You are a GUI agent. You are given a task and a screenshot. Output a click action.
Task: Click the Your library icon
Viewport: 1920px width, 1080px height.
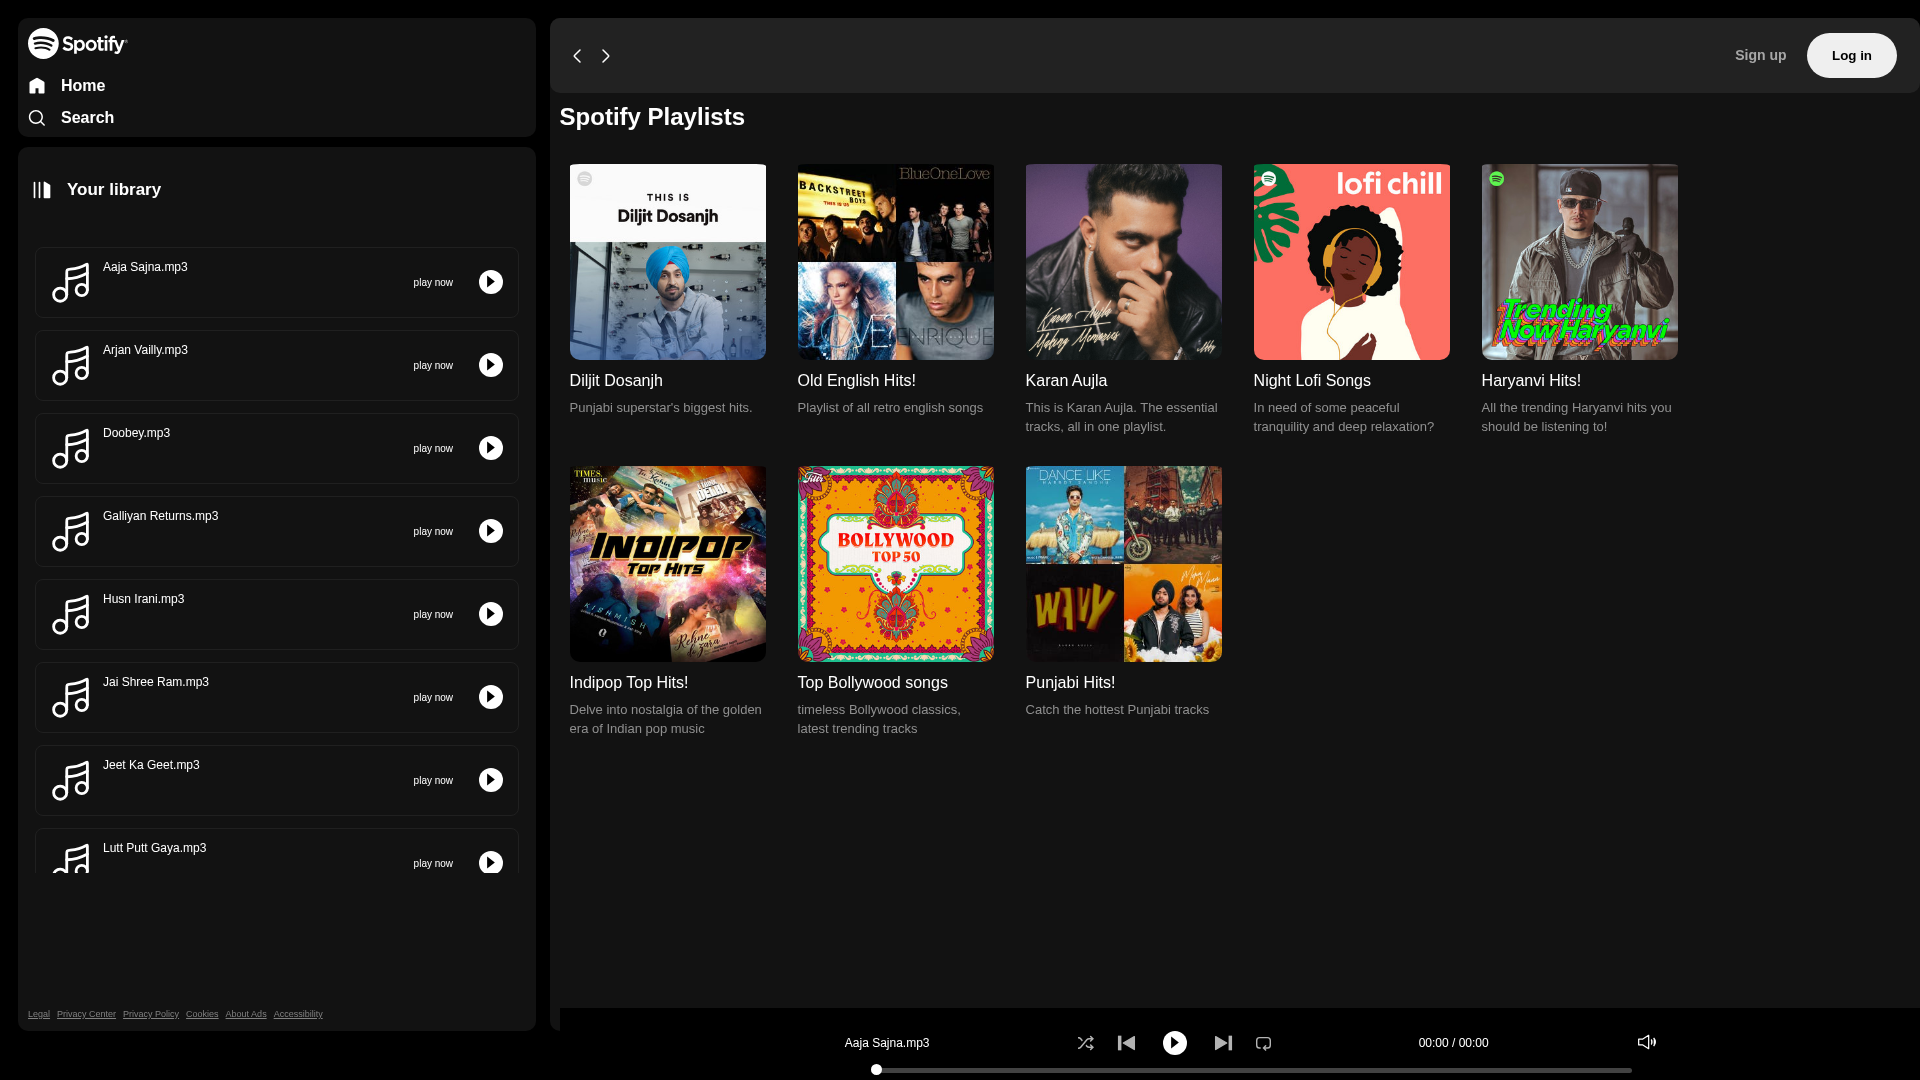[x=42, y=190]
